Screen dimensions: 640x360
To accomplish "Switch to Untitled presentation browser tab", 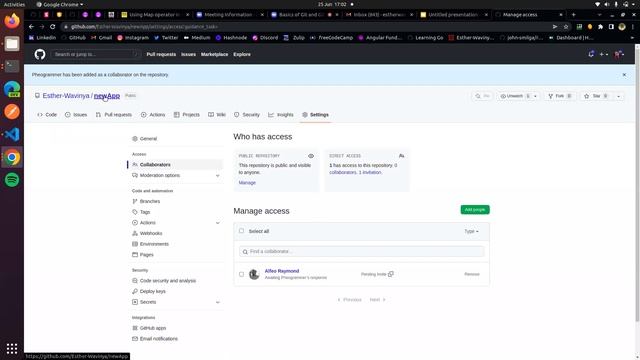I will pyautogui.click(x=453, y=15).
